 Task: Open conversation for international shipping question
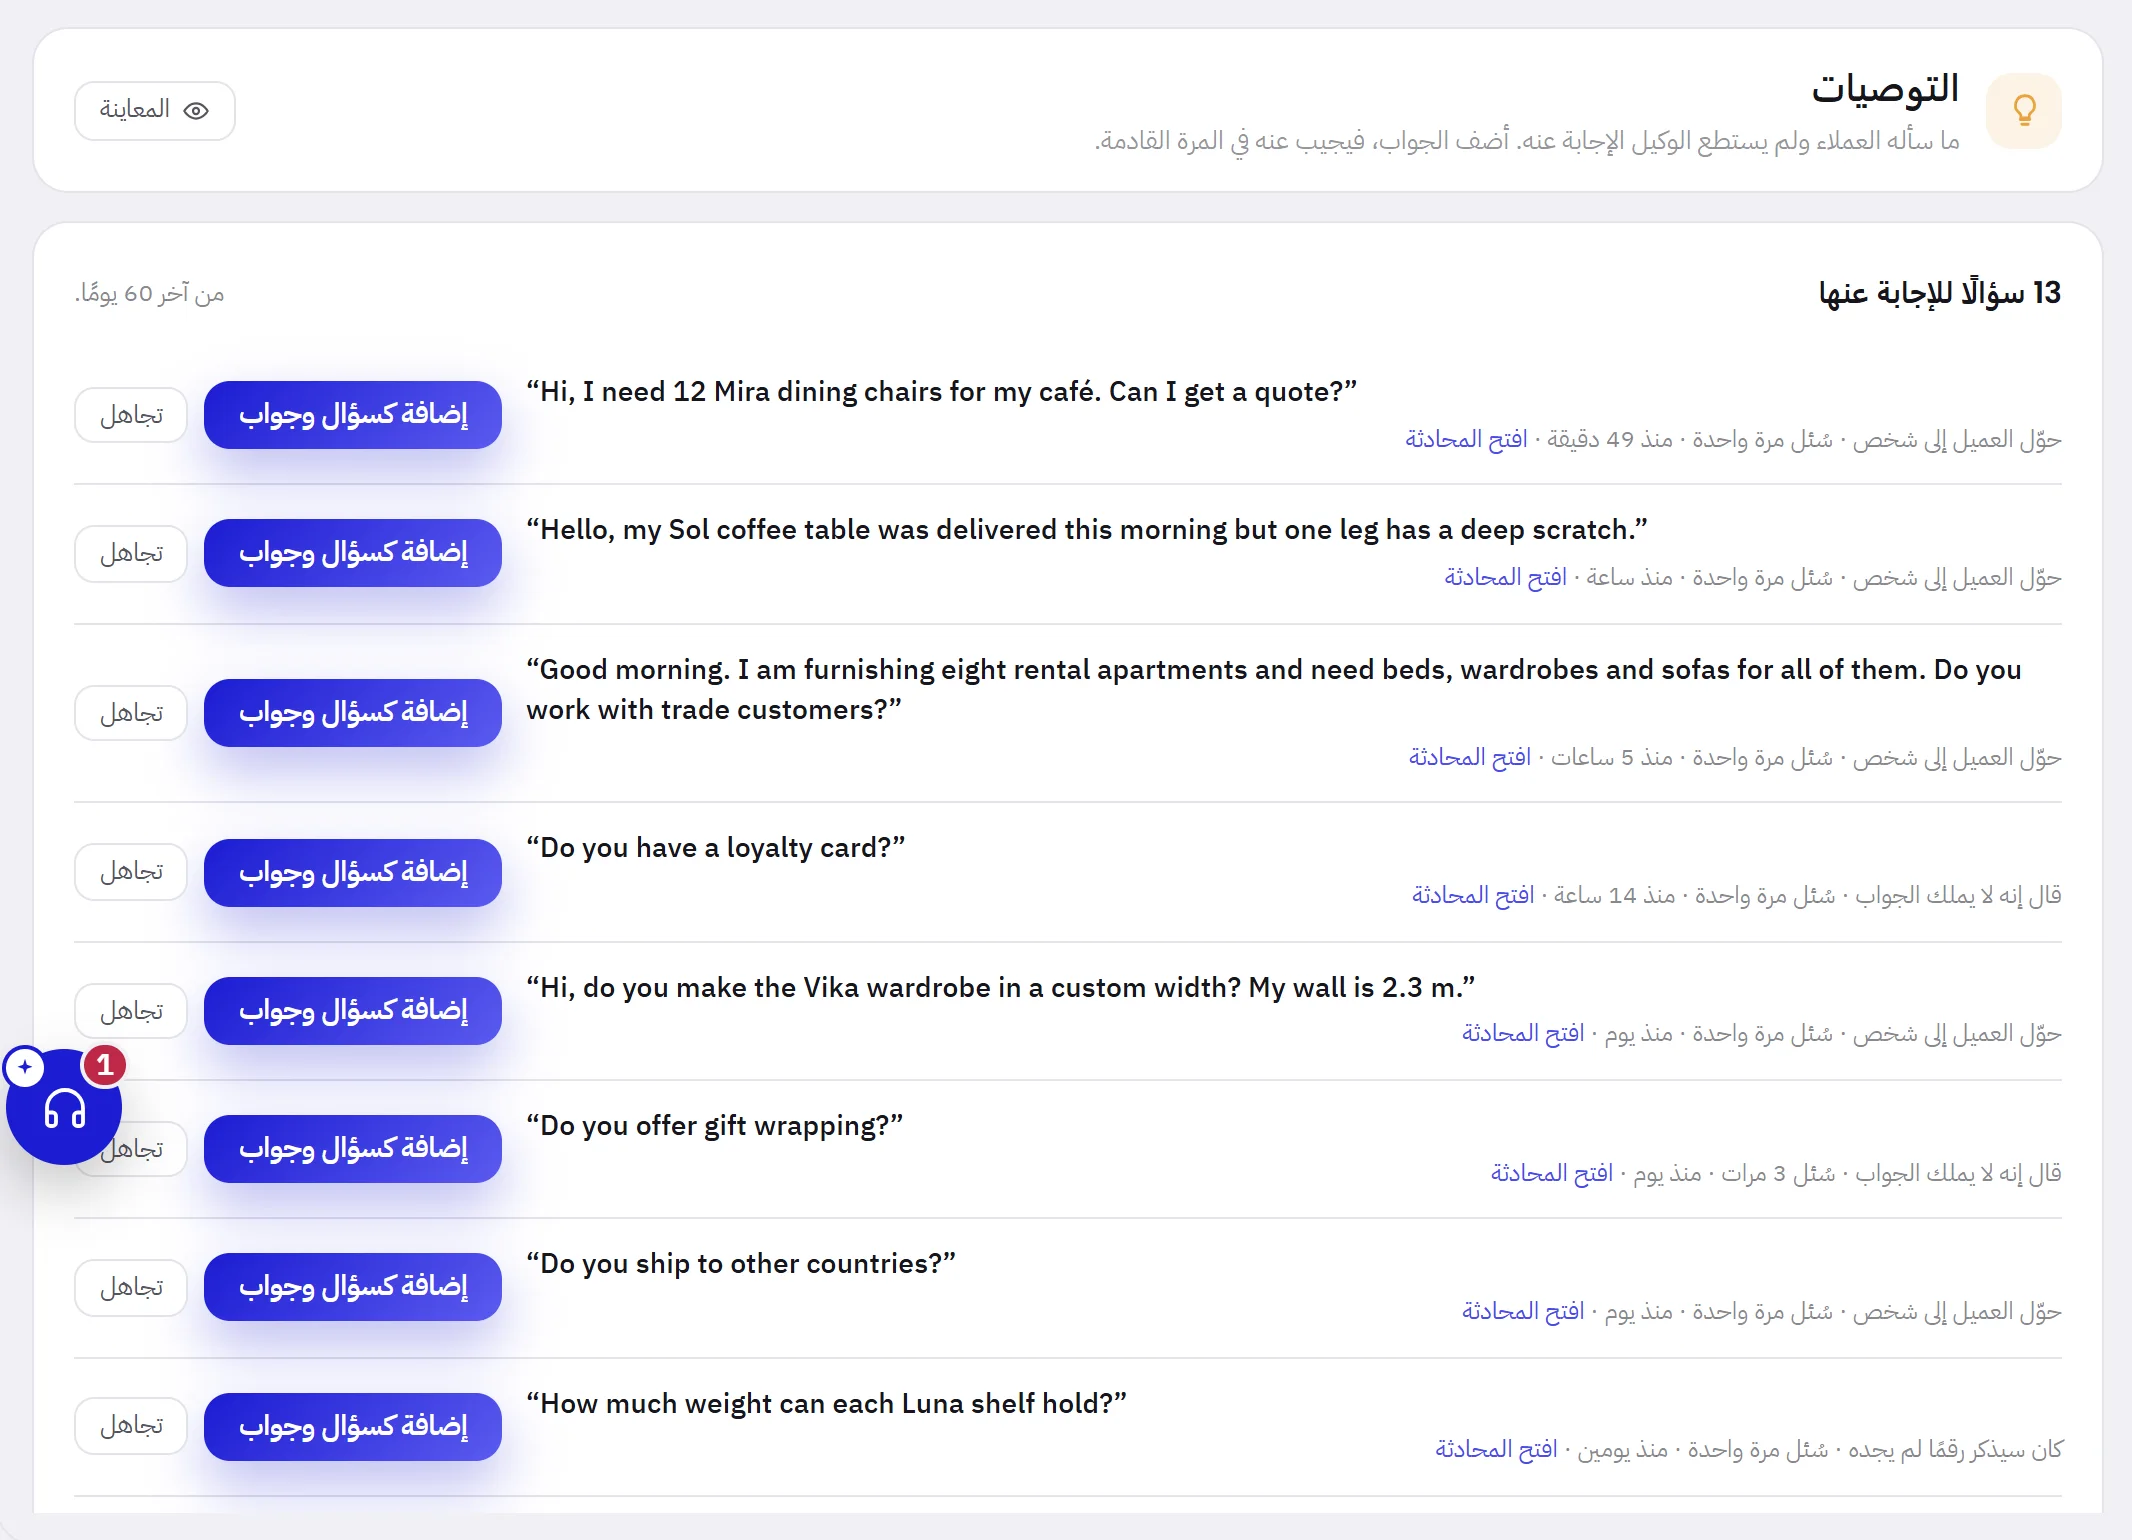pyautogui.click(x=1523, y=1311)
